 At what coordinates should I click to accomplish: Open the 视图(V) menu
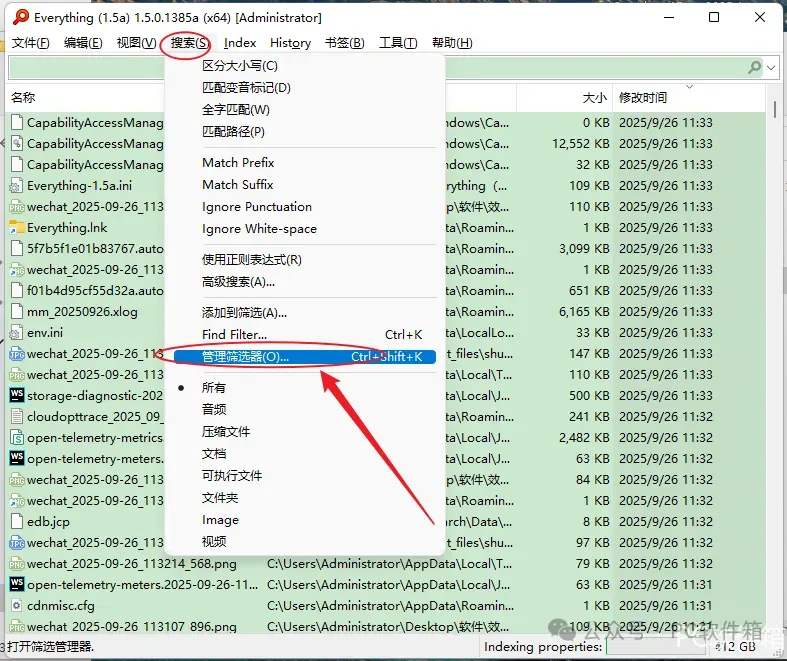[137, 43]
